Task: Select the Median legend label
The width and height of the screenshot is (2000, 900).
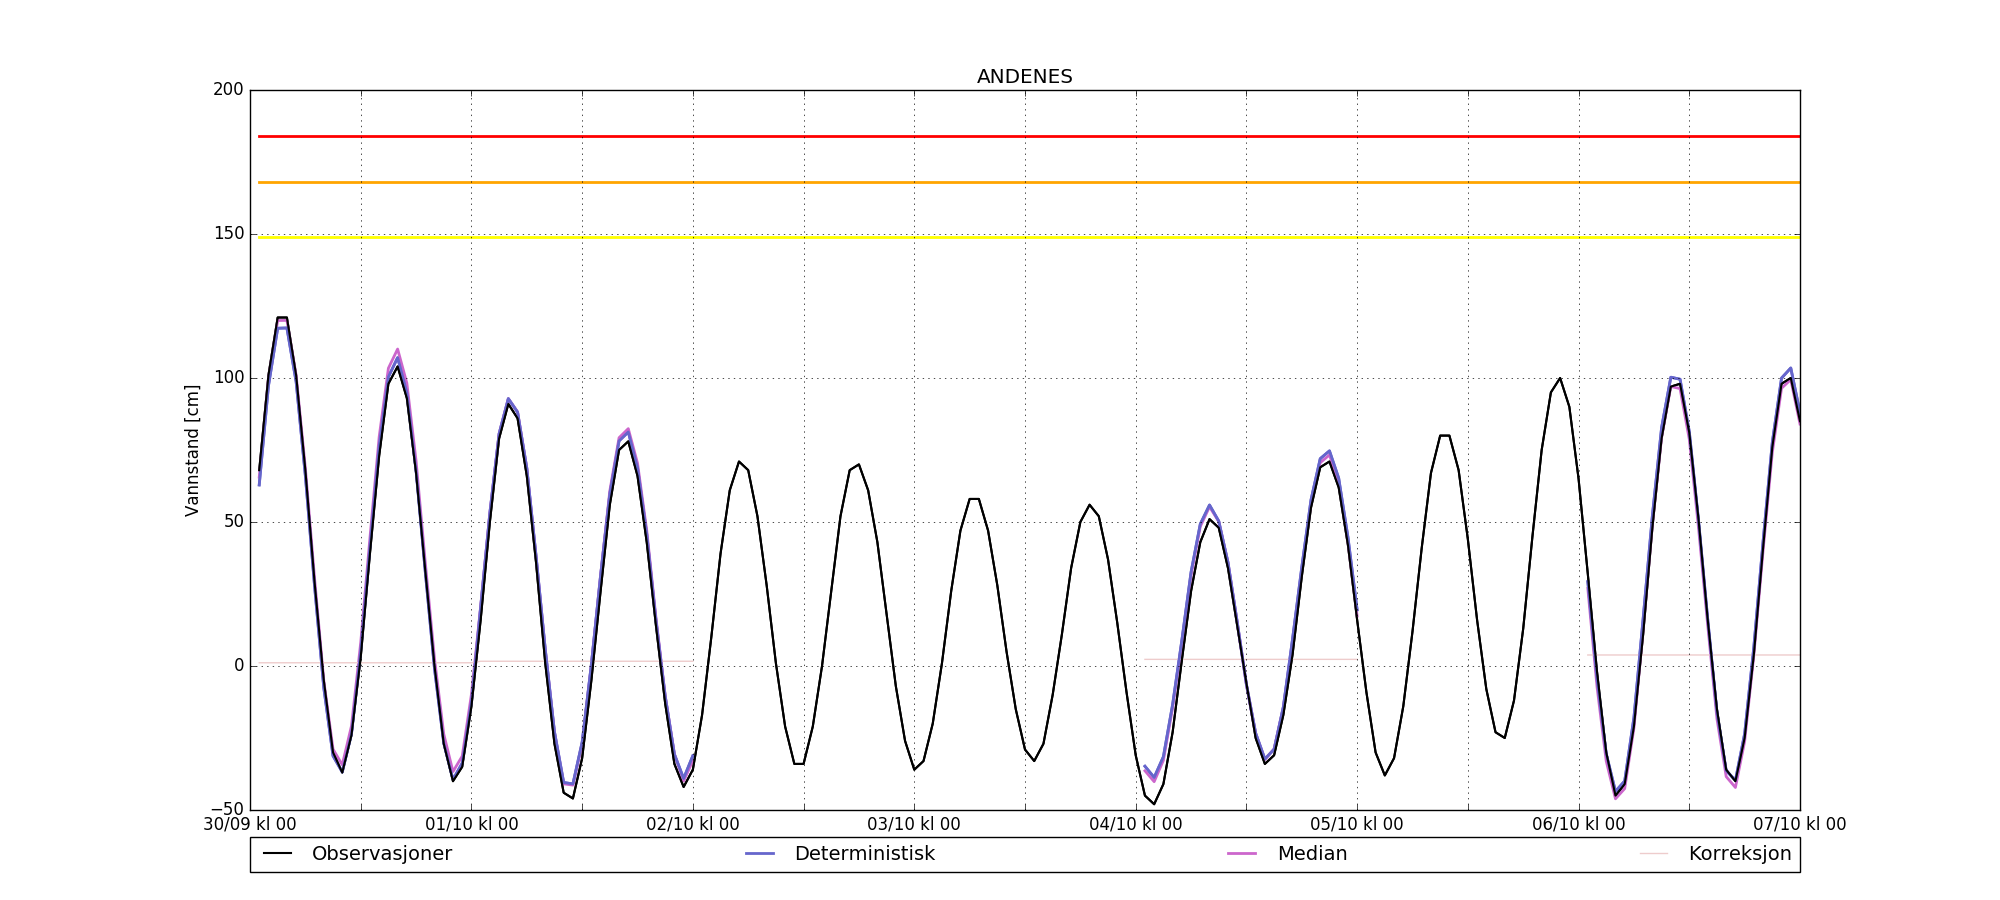Action: click(x=1312, y=854)
